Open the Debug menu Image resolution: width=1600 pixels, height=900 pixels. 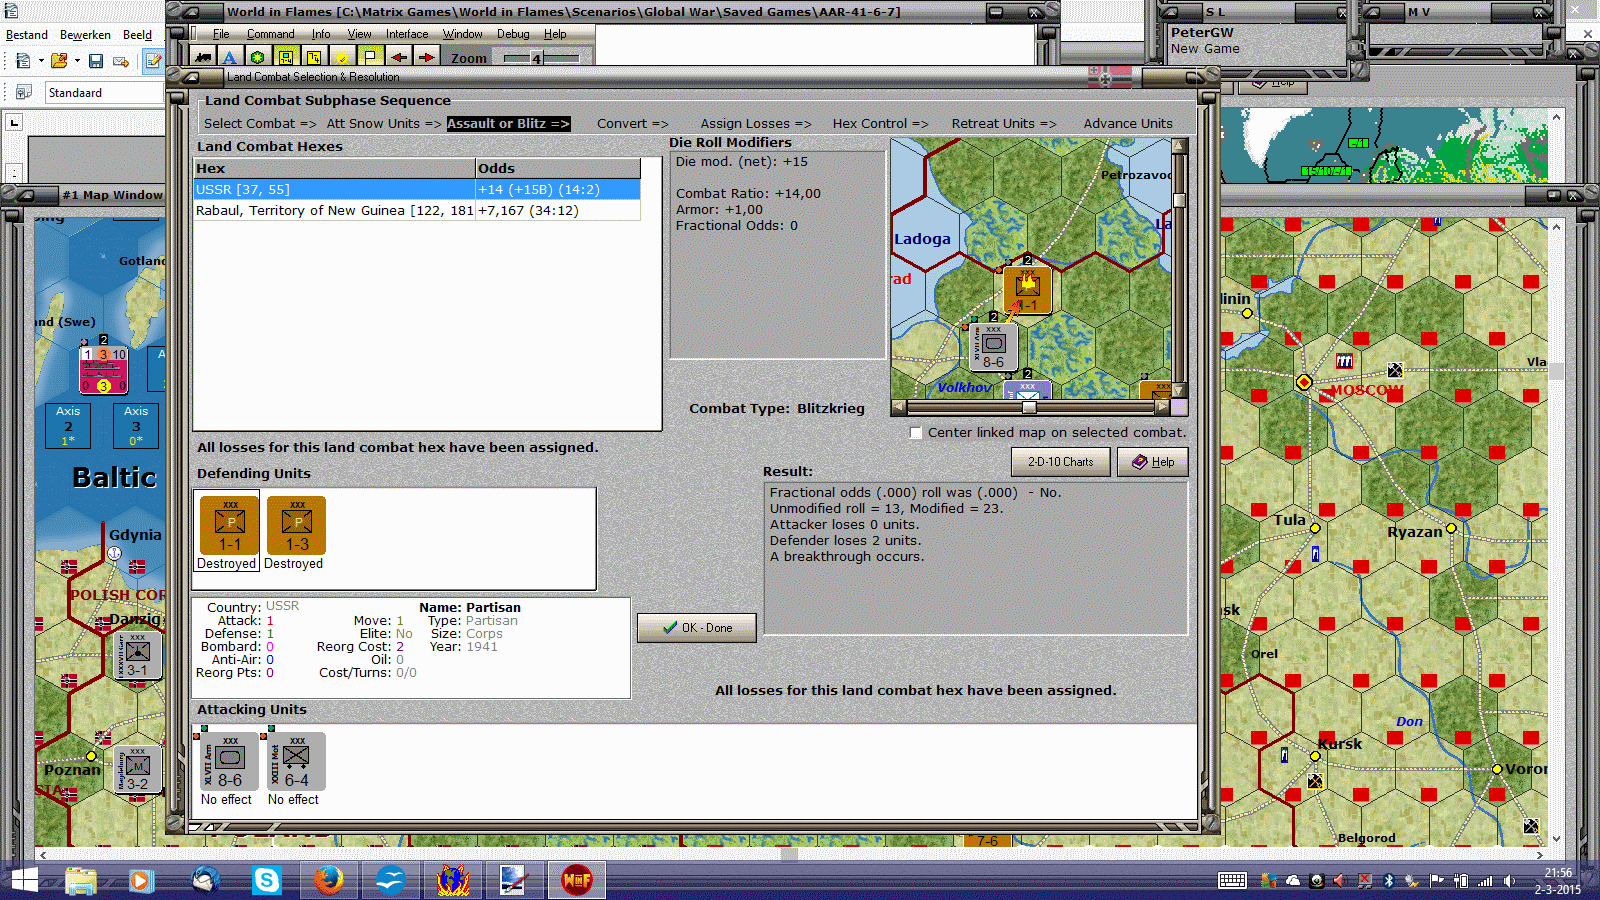(513, 34)
